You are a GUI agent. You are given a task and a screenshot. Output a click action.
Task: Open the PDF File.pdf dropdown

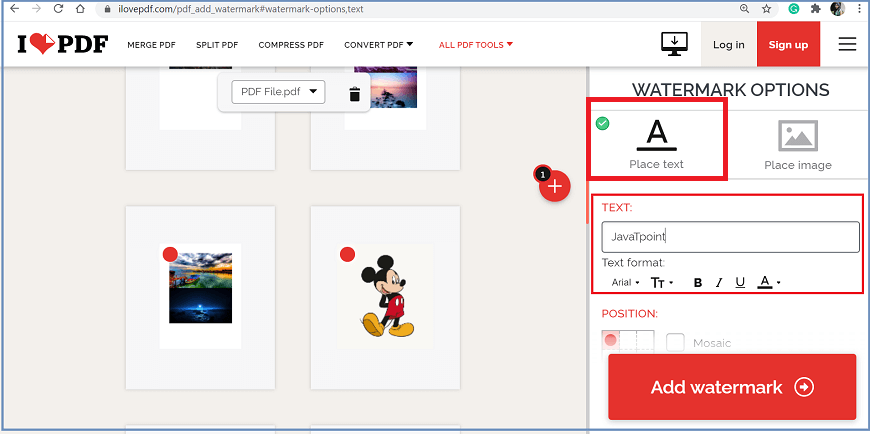(x=279, y=92)
